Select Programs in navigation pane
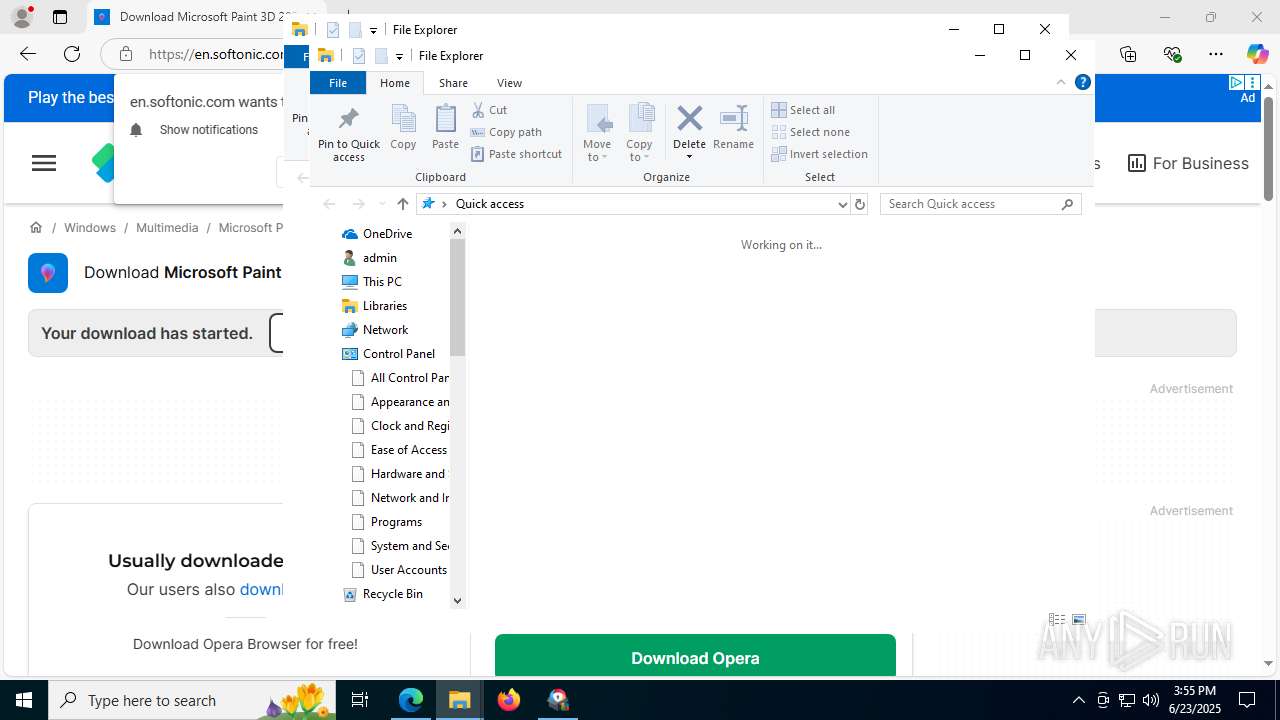The width and height of the screenshot is (1280, 720). coord(396,522)
